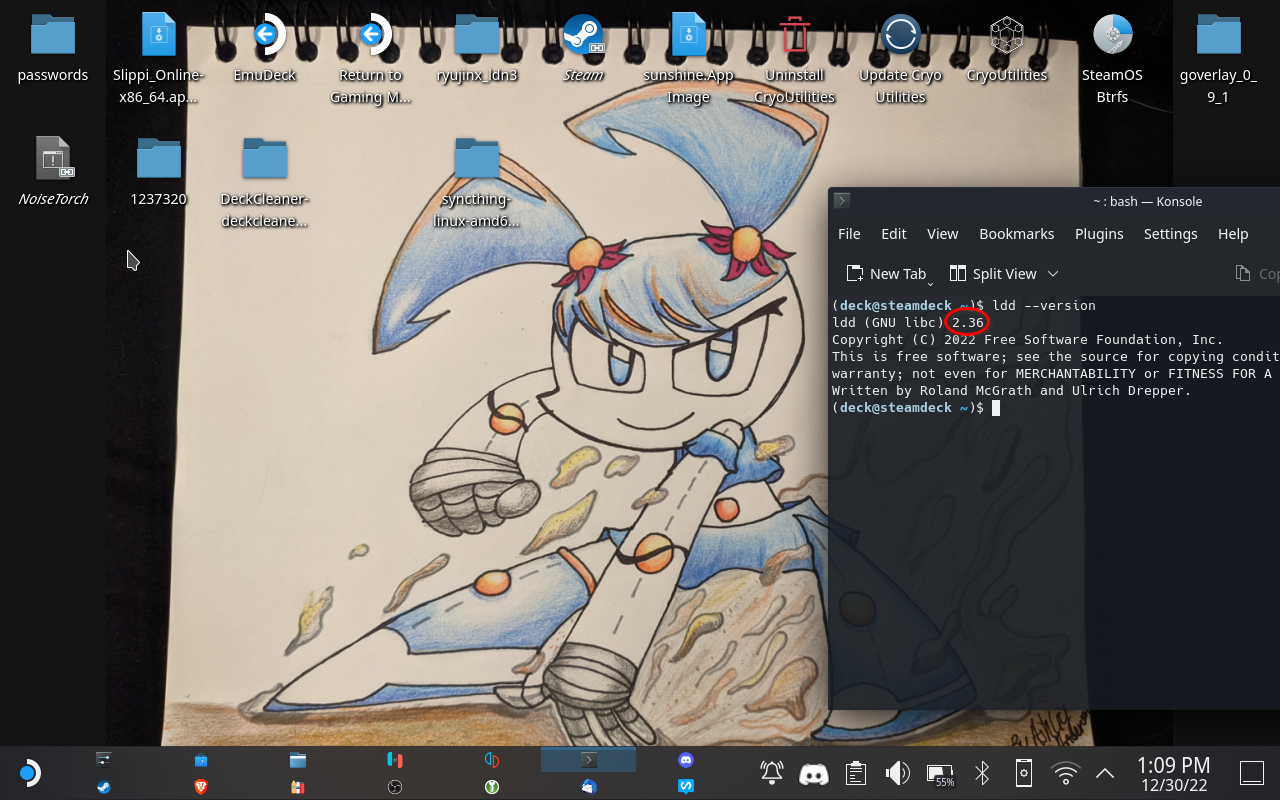Launch Brave browser from the taskbar

pos(200,787)
